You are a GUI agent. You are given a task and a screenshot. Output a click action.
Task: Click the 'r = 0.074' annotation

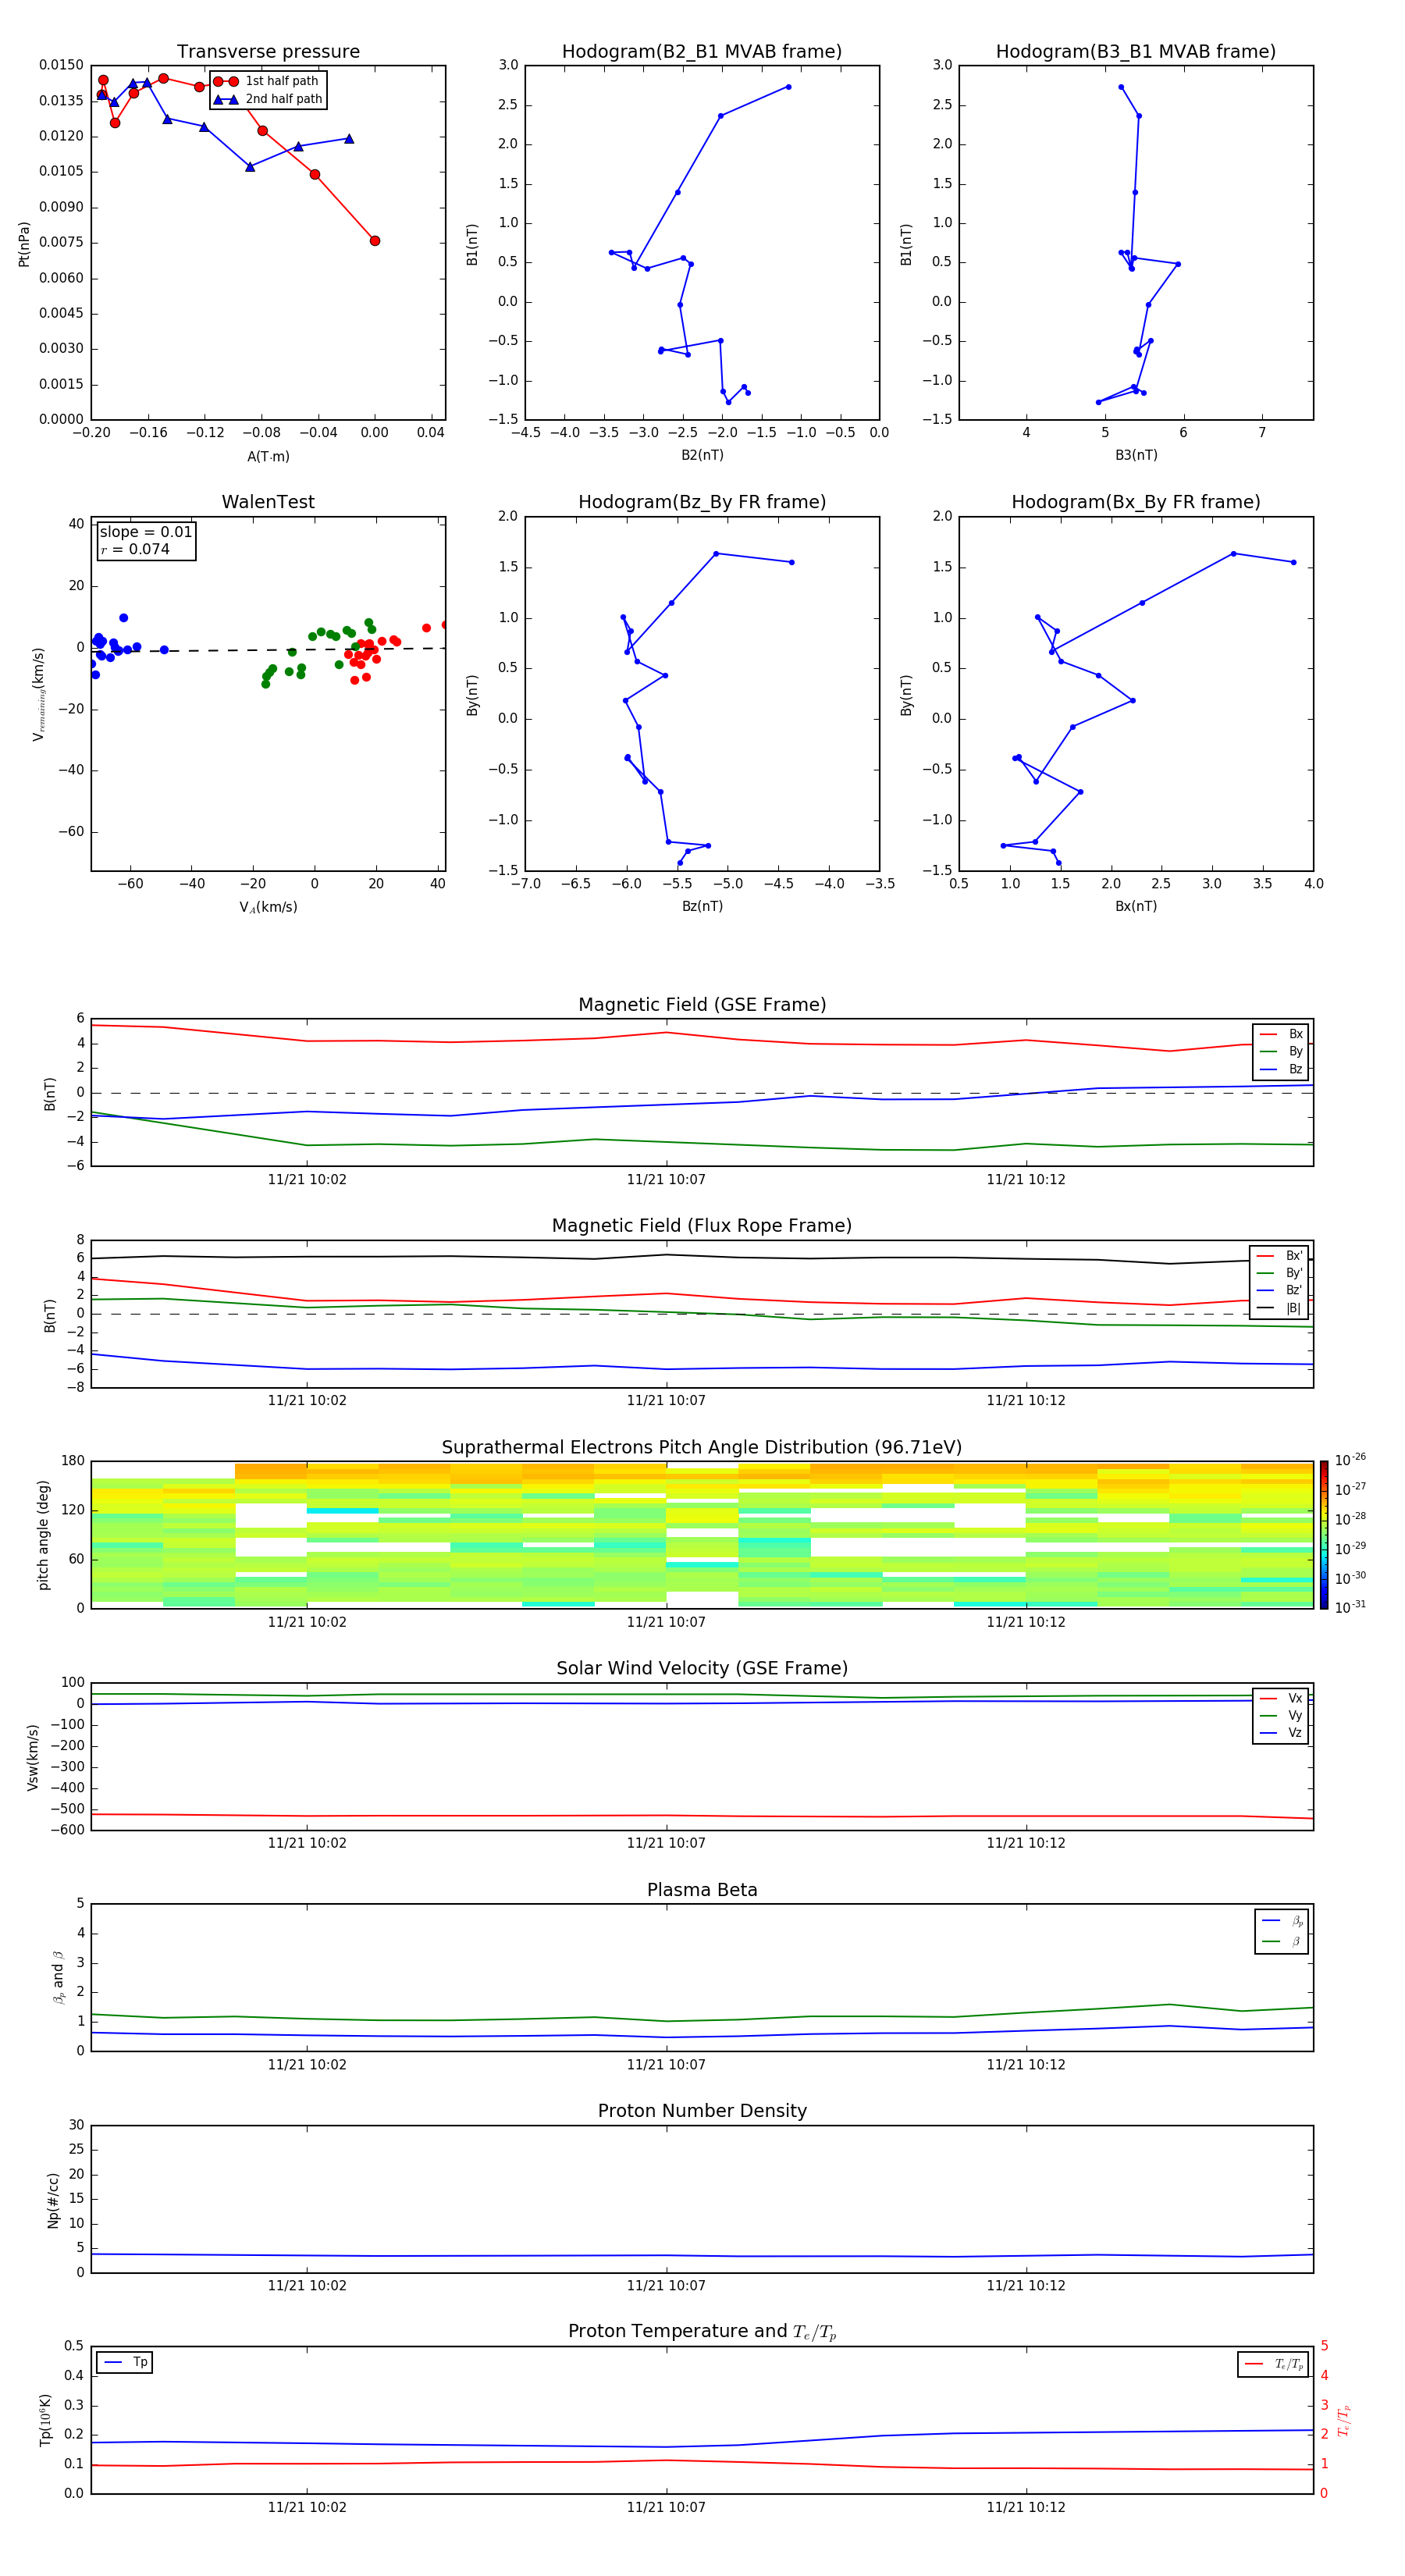(x=135, y=549)
